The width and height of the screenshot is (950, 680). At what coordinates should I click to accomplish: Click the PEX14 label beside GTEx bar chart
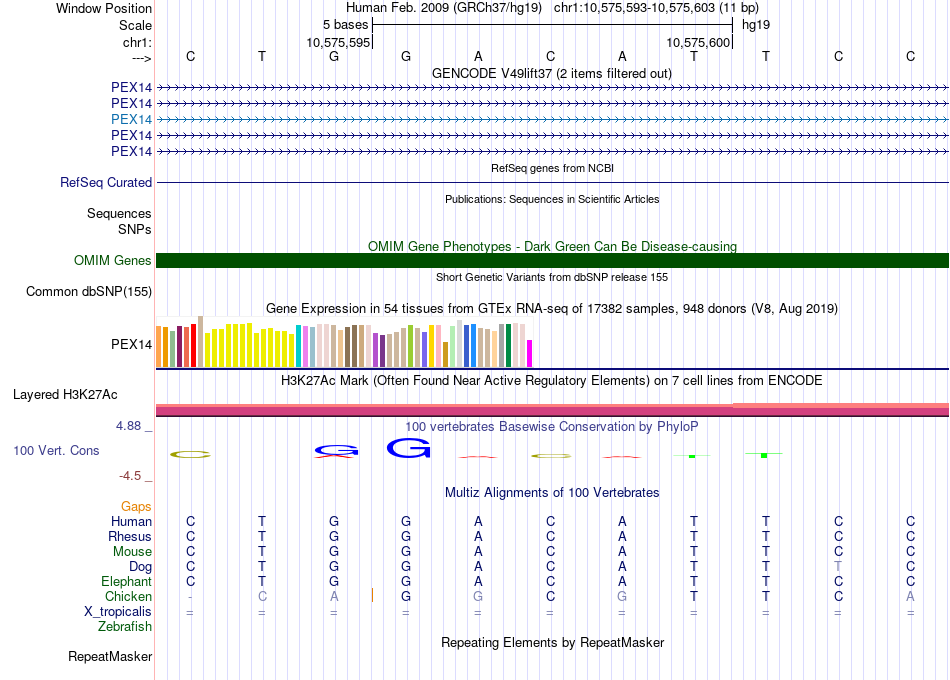[x=131, y=344]
